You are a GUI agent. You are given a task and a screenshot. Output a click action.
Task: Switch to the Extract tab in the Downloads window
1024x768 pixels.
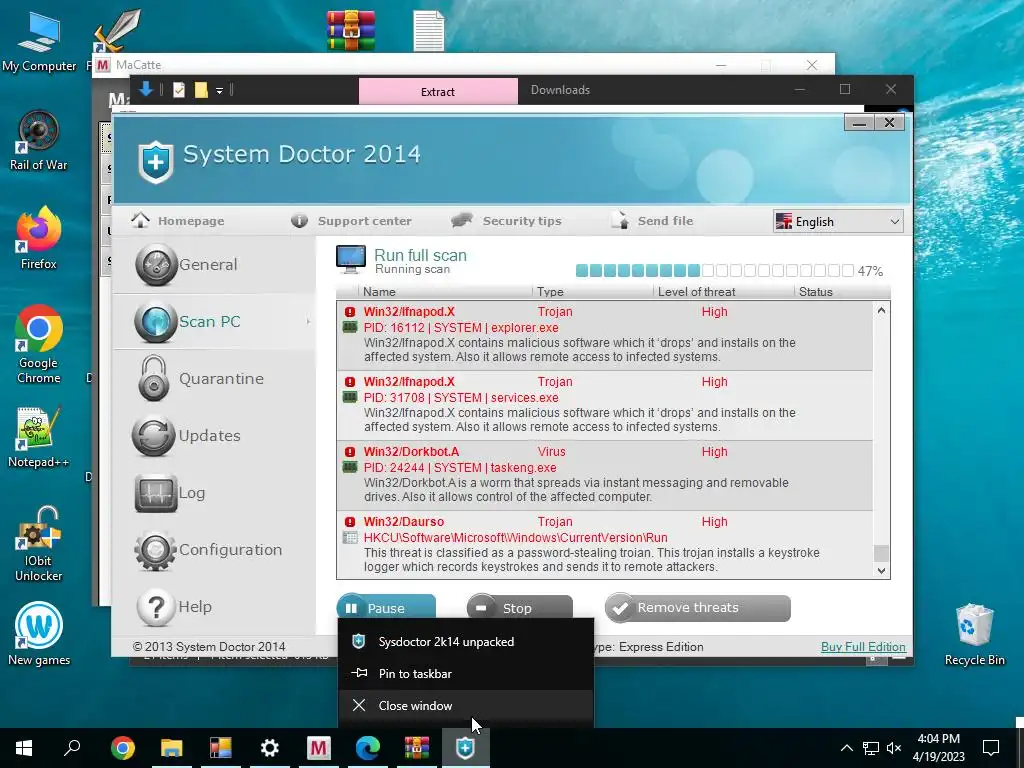[438, 92]
